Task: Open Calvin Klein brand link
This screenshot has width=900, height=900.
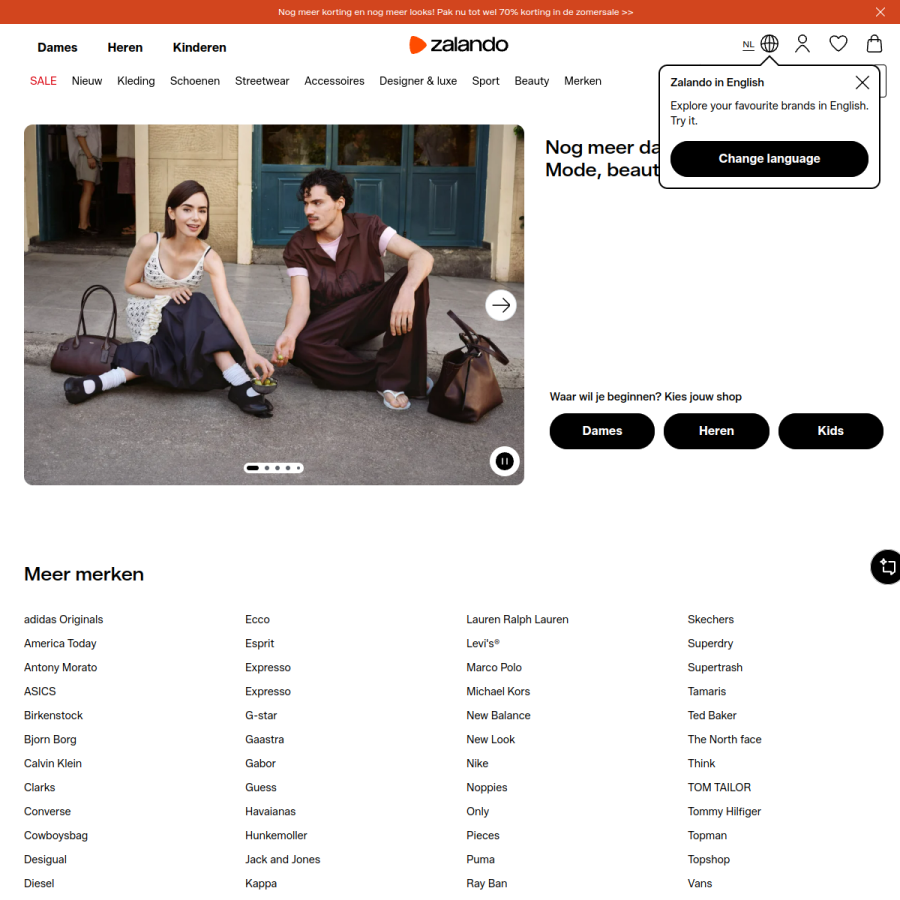Action: [x=53, y=763]
